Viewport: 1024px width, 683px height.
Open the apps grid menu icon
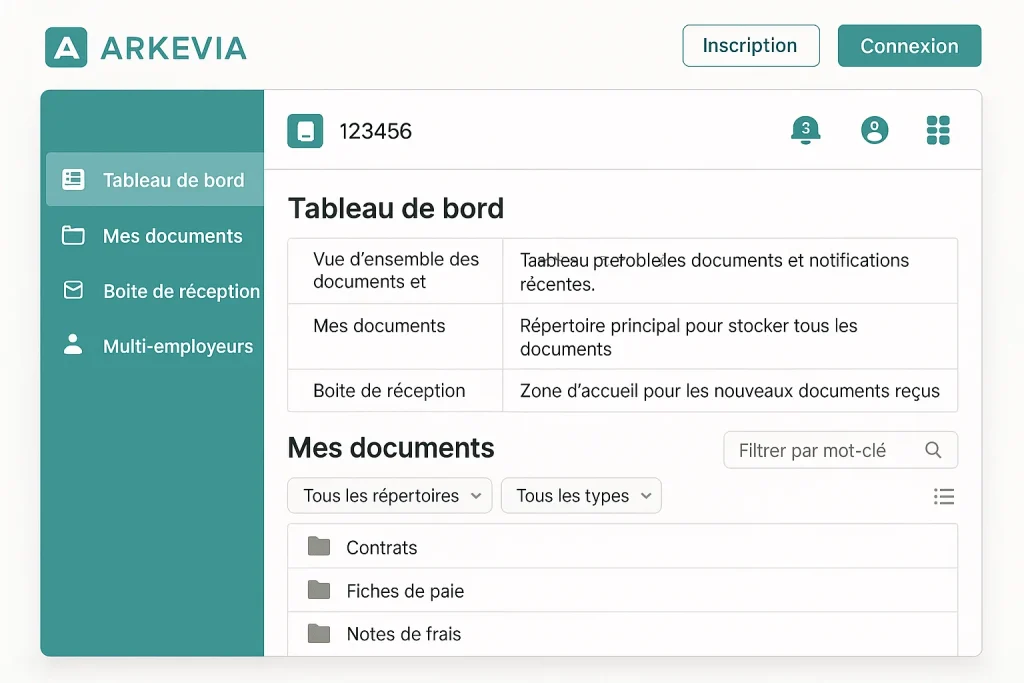(938, 130)
